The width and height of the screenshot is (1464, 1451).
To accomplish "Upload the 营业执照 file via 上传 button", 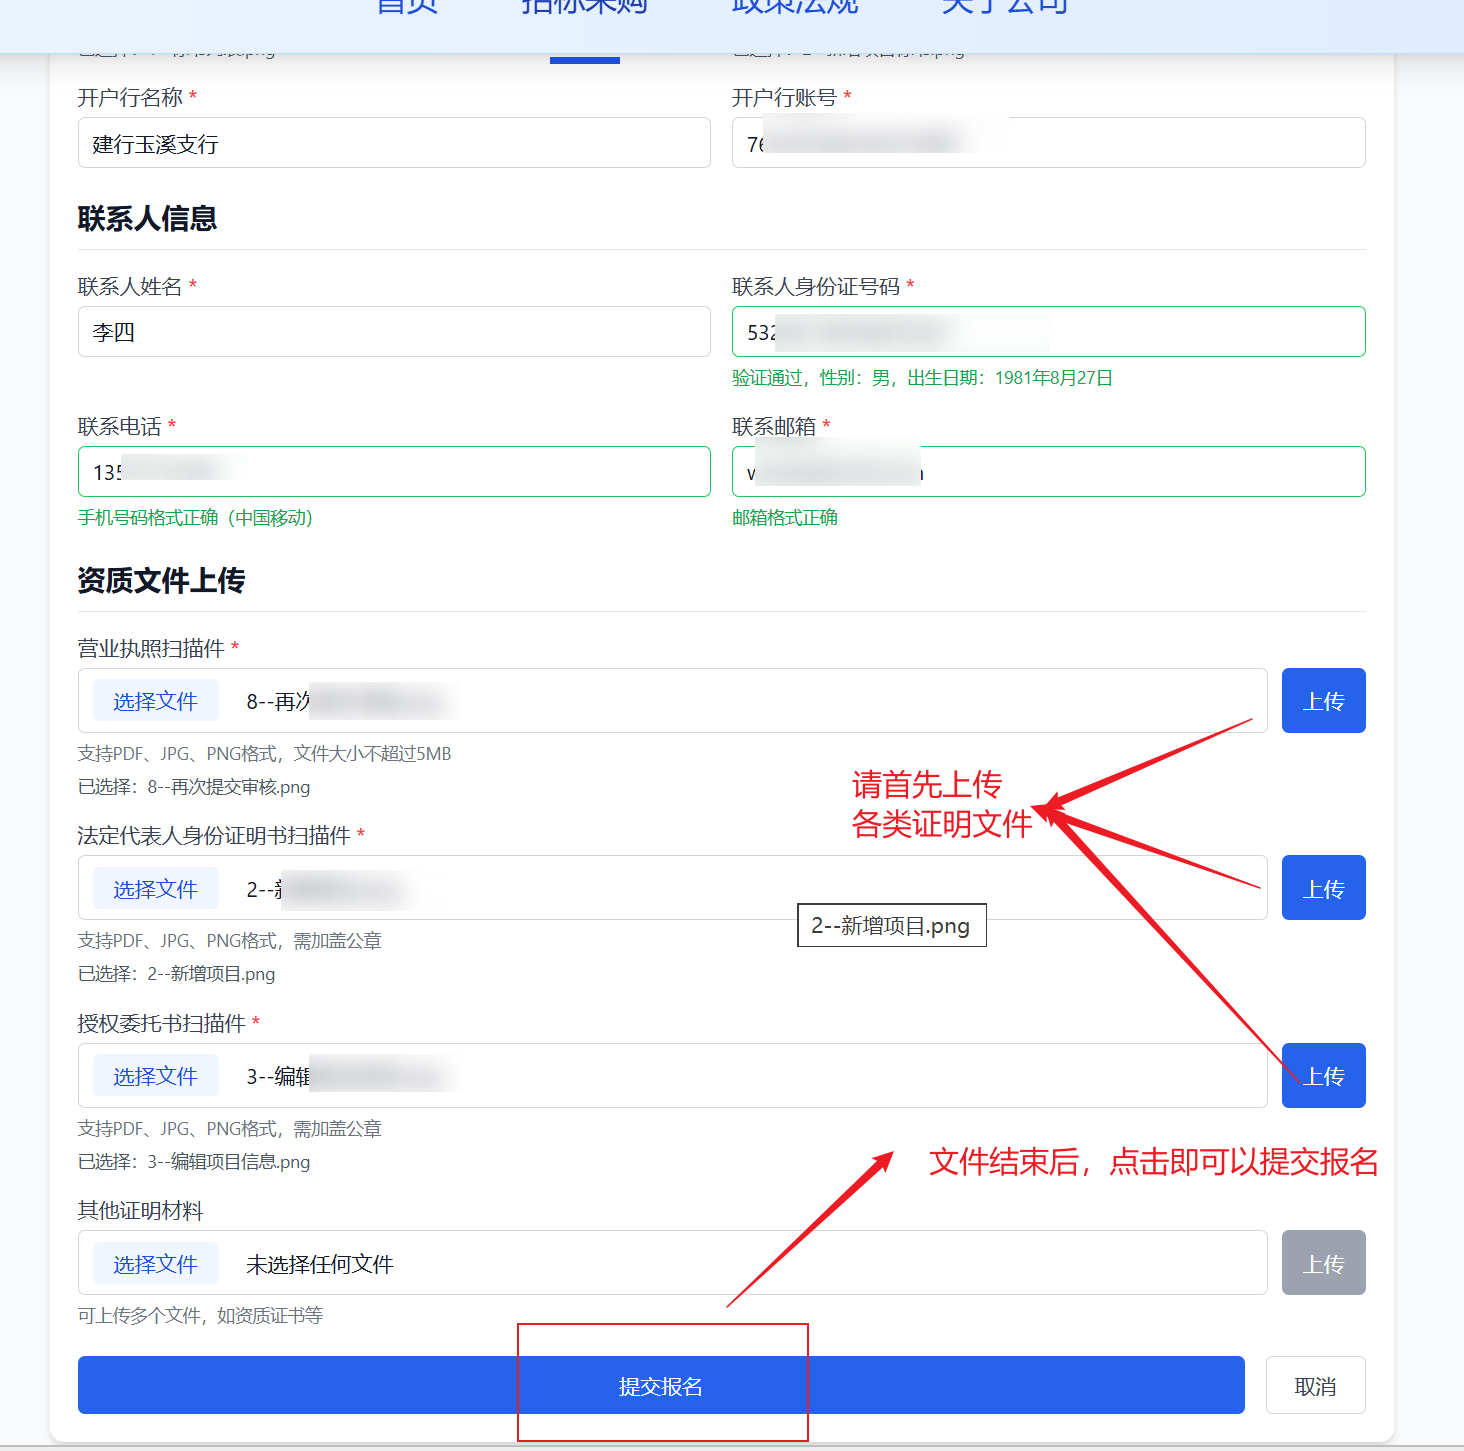I will (1323, 700).
